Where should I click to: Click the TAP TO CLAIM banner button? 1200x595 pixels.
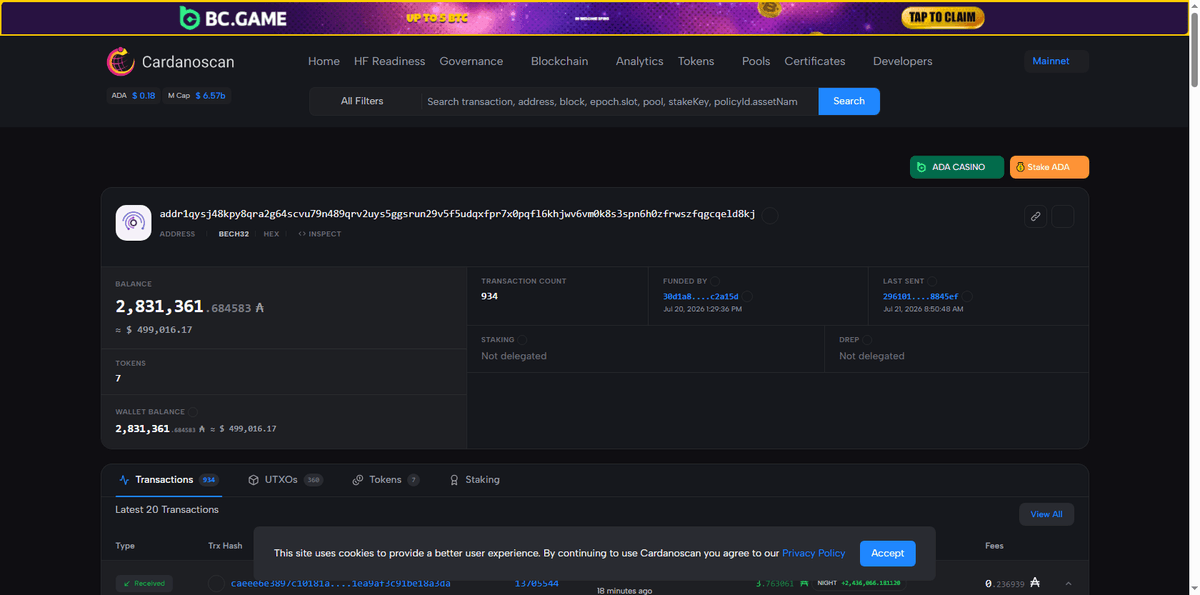pyautogui.click(x=942, y=18)
